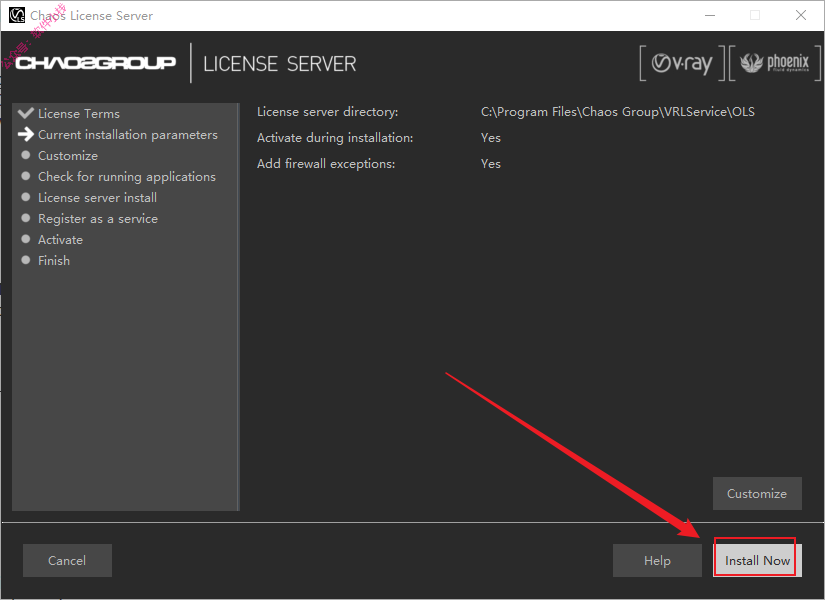Viewport: 825px width, 600px height.
Task: Click the checkmark icon beside License Terms
Action: (x=25, y=113)
